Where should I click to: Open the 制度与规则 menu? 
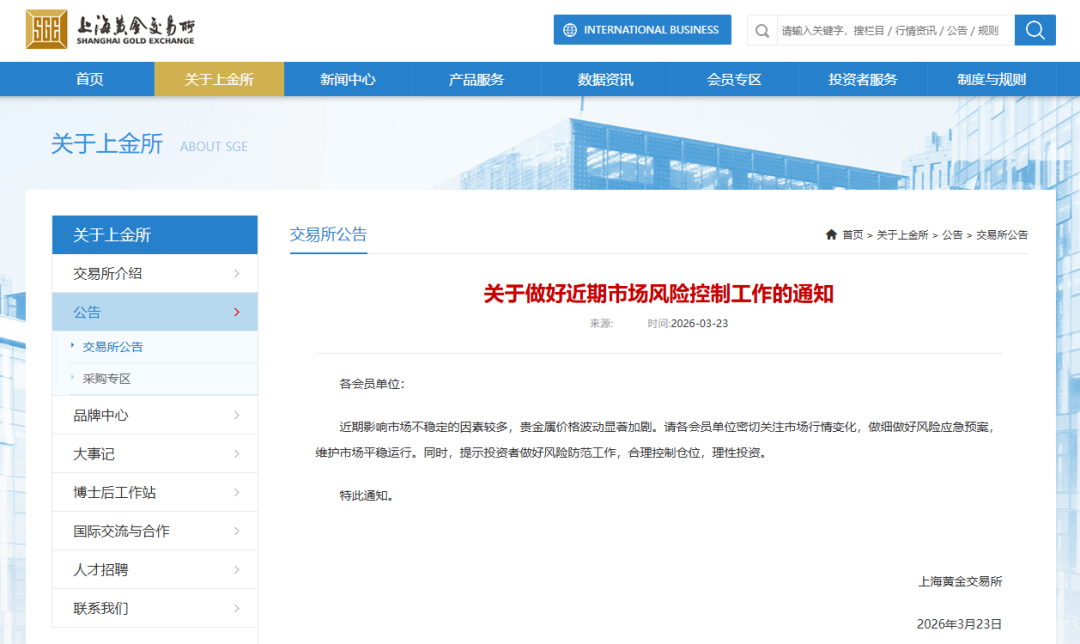pyautogui.click(x=990, y=79)
